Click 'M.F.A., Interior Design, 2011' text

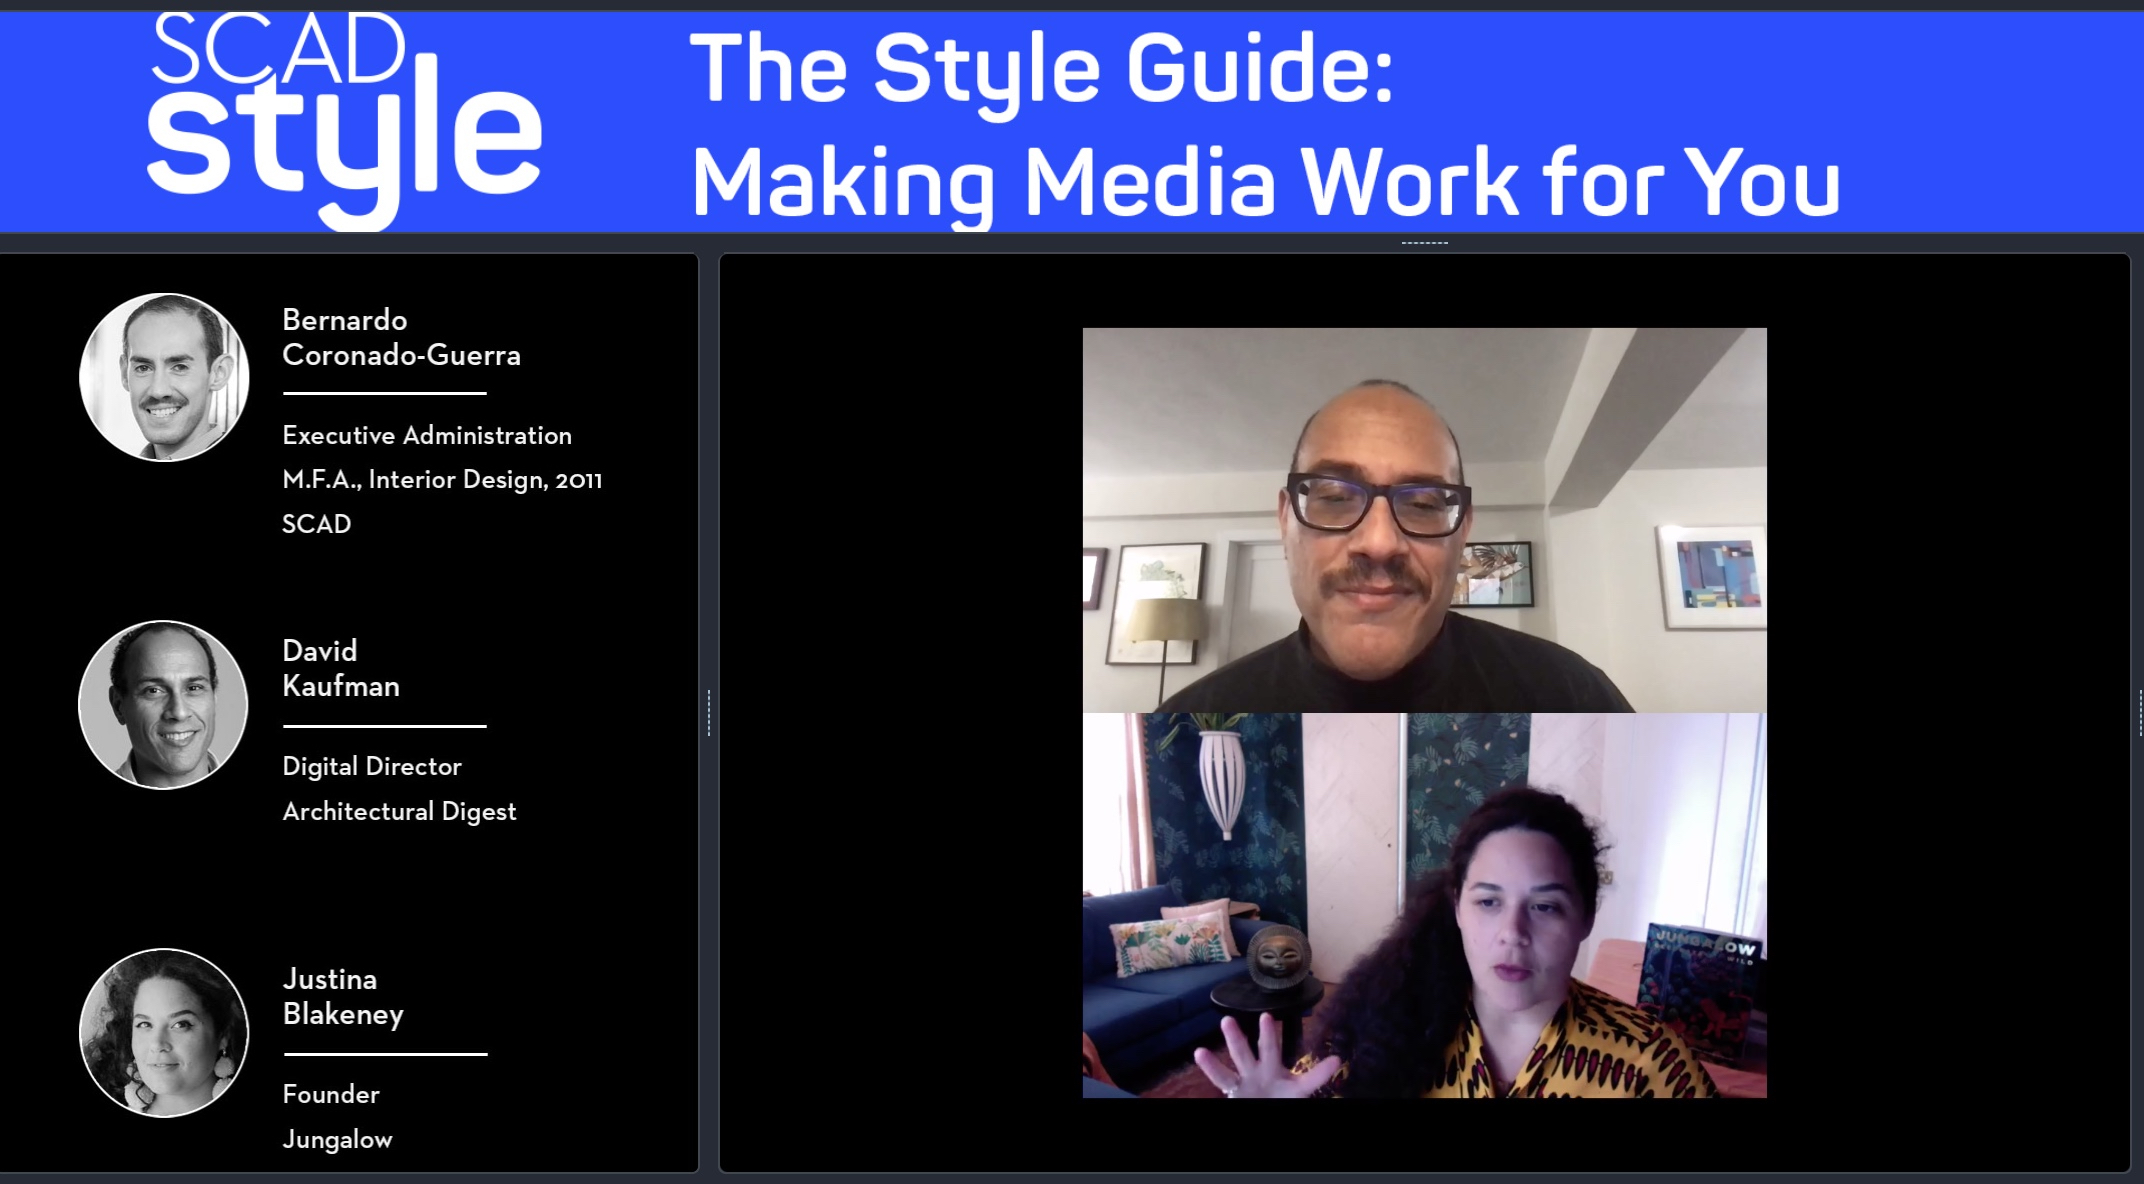coord(442,480)
